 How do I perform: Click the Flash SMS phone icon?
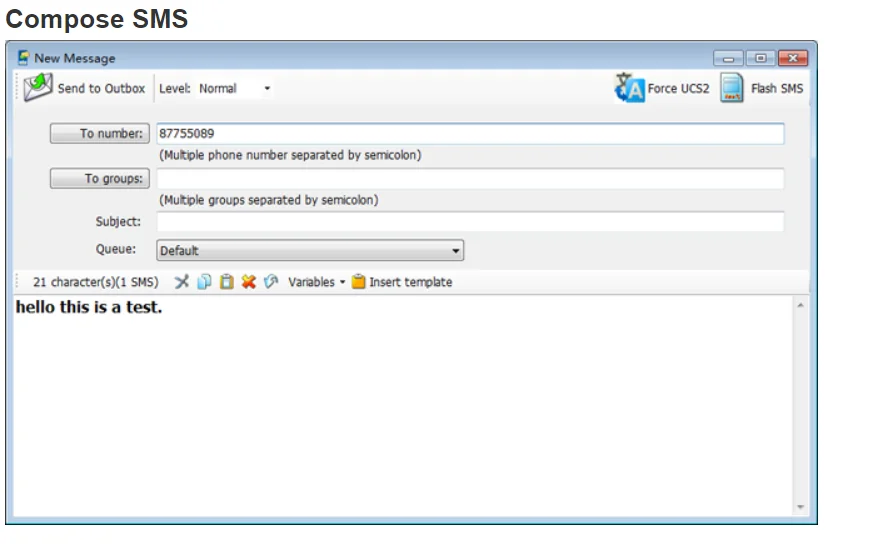(731, 88)
